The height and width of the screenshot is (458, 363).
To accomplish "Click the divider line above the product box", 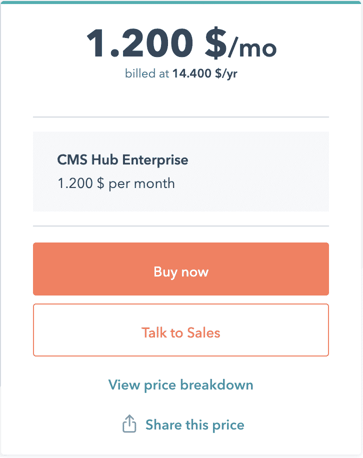I will [181, 117].
